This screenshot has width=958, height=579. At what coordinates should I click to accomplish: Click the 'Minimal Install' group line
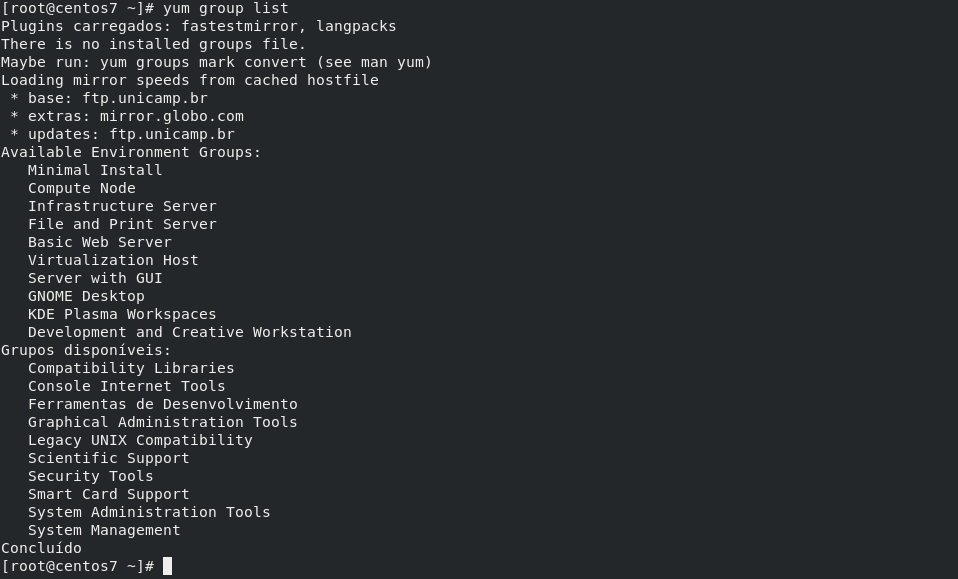95,170
